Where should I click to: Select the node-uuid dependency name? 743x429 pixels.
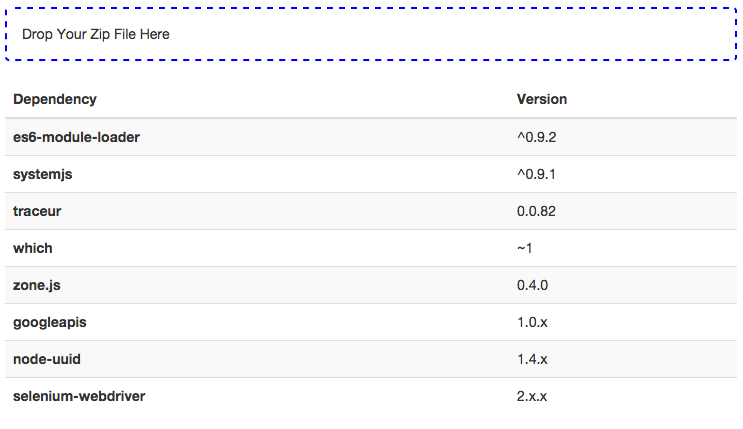click(46, 359)
